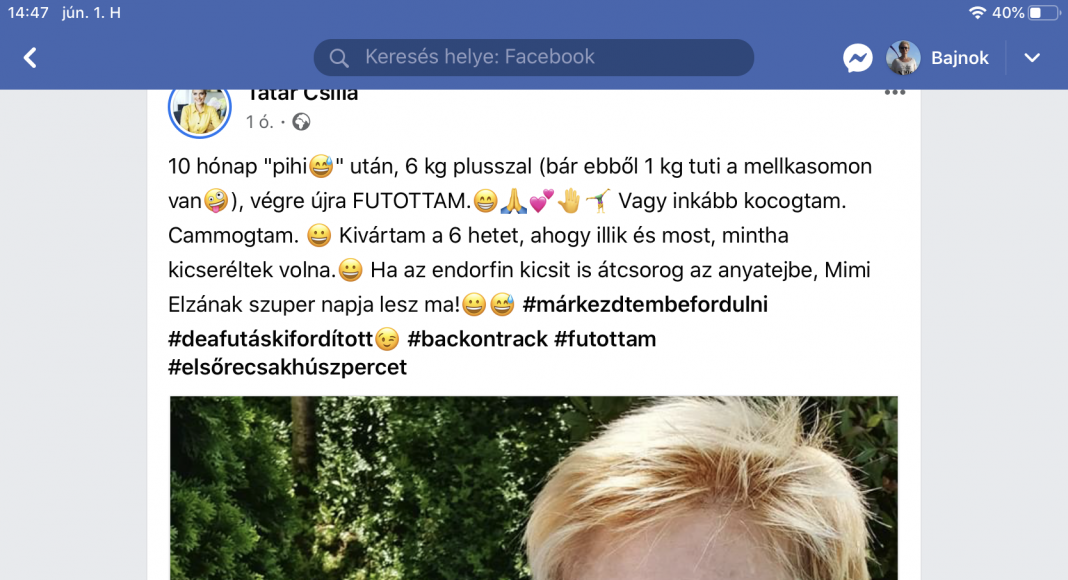Viewport: 1068px width, 580px height.
Task: Open hashtag #márkezdtembefordulni
Action: (645, 304)
